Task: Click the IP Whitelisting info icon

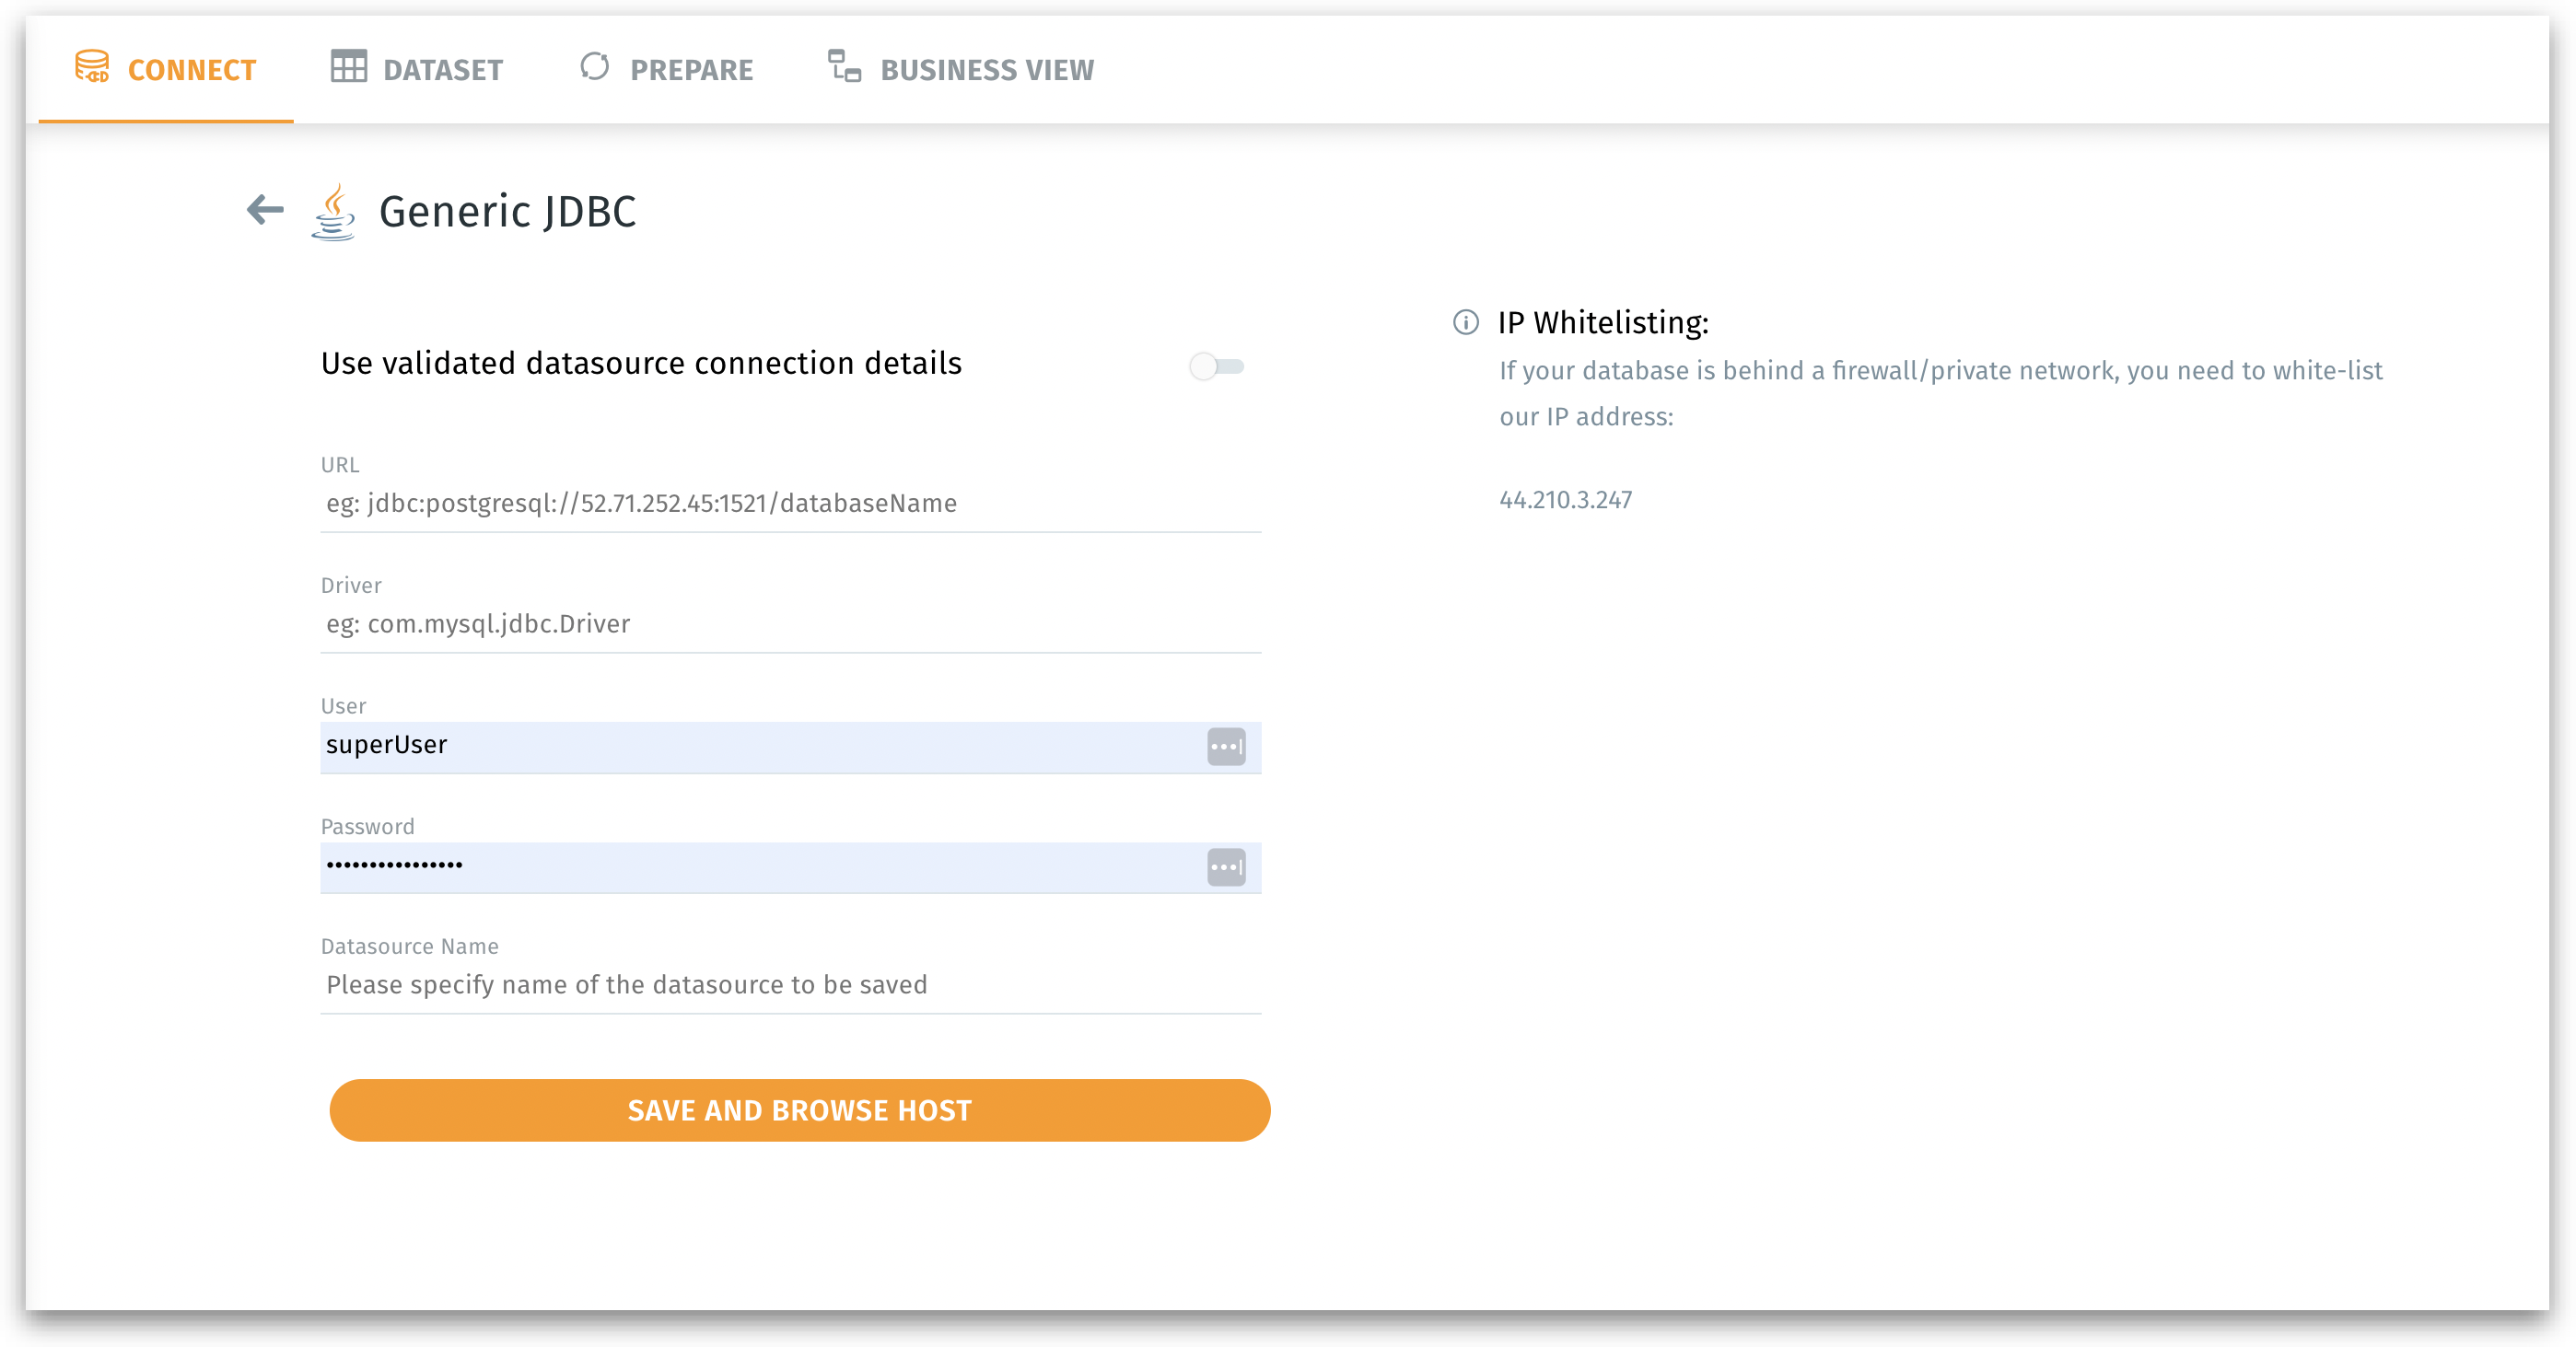Action: [x=1466, y=323]
